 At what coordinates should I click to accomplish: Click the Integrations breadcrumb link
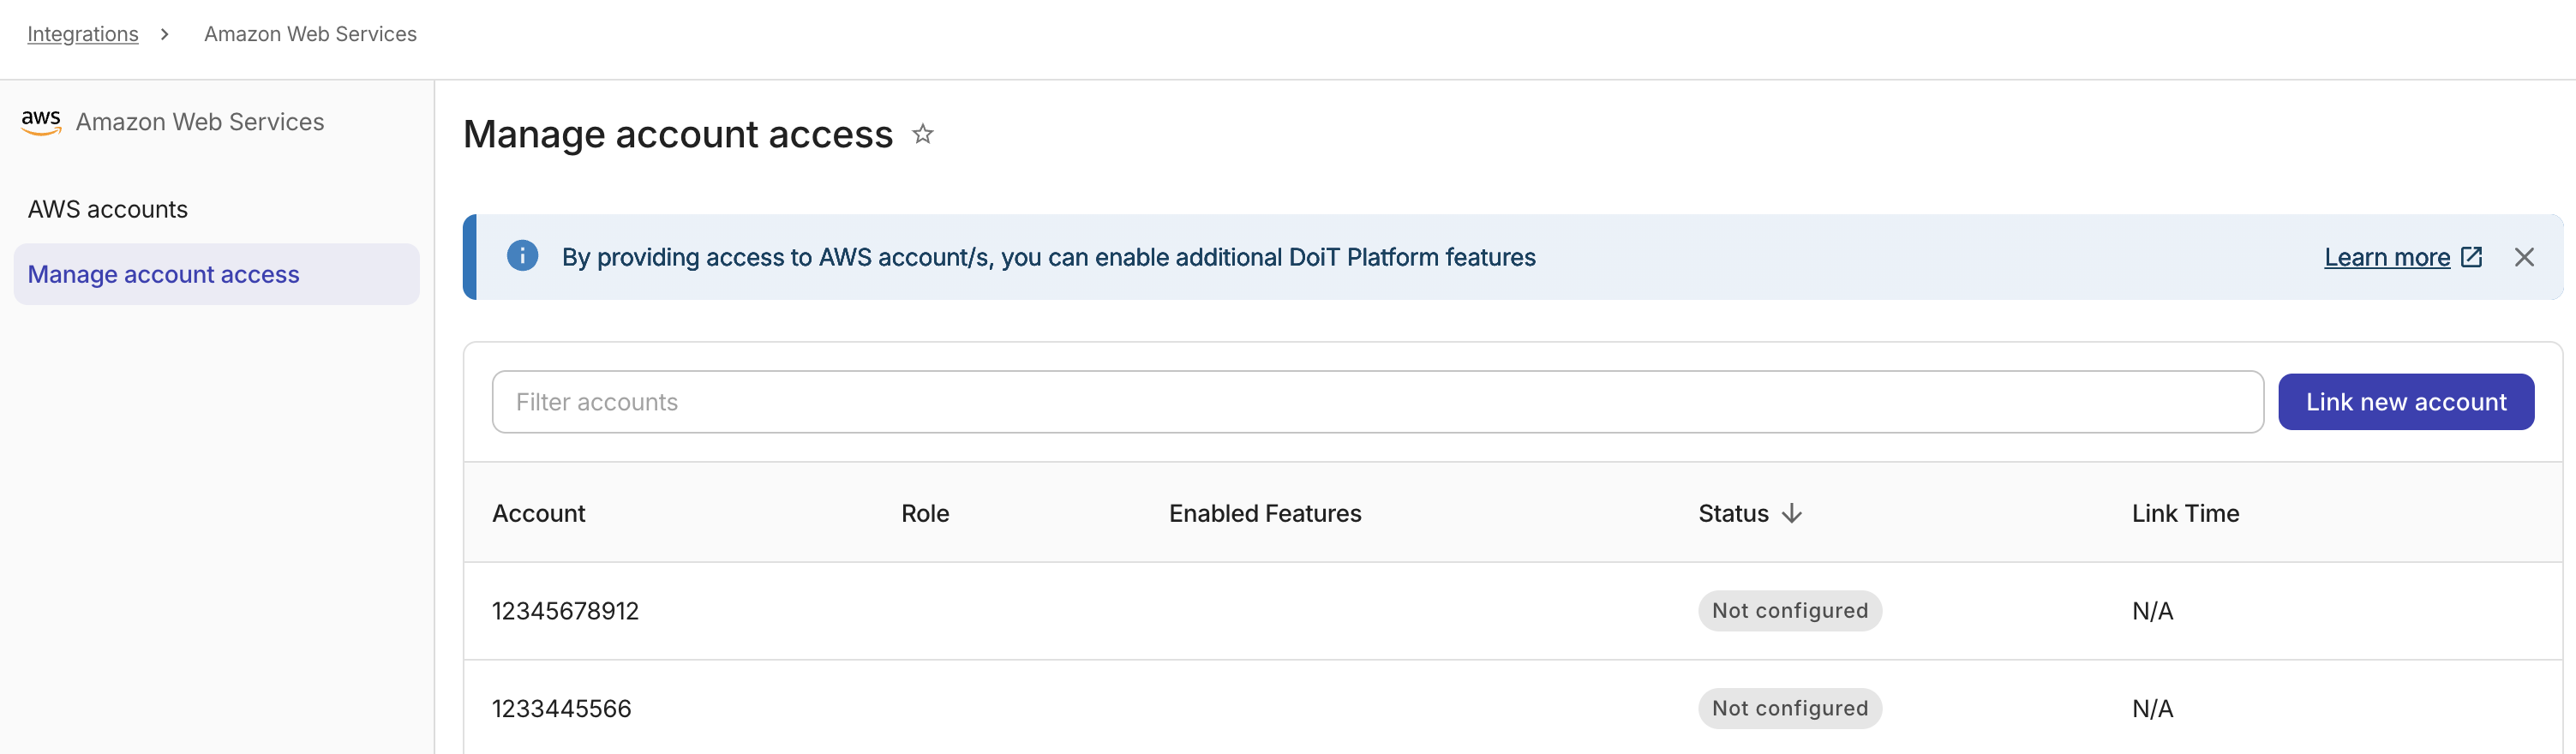click(83, 34)
